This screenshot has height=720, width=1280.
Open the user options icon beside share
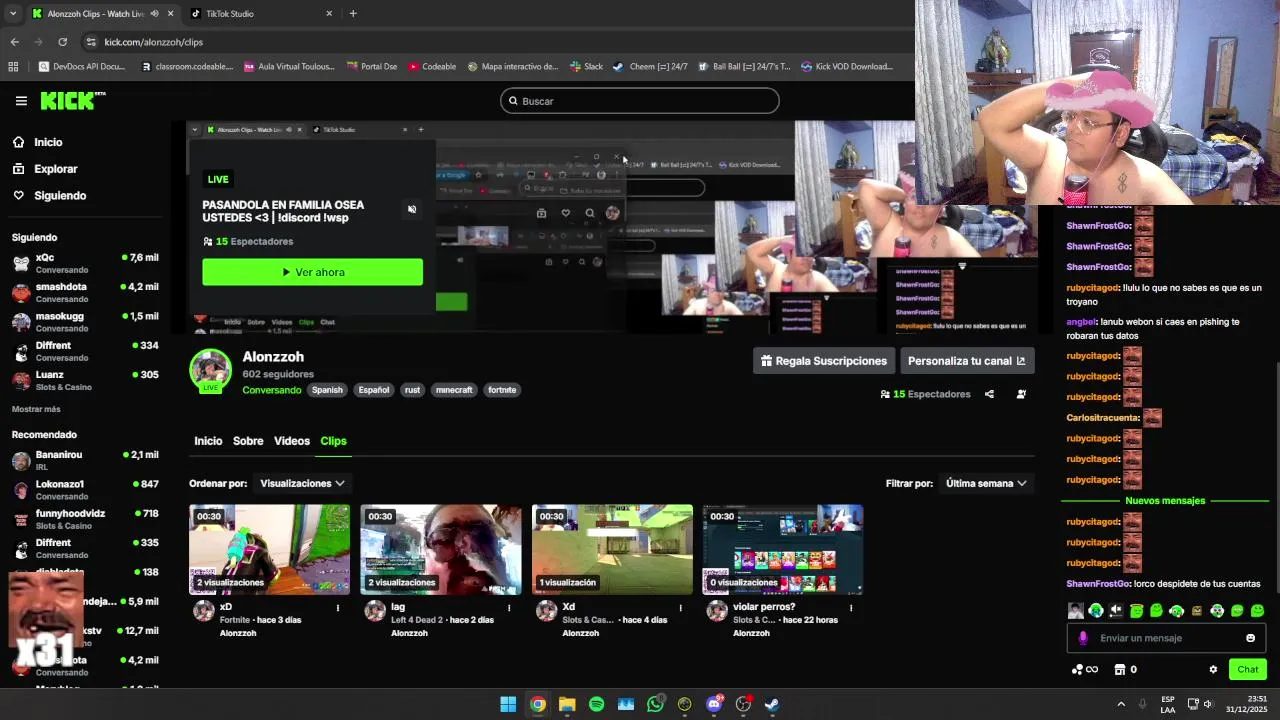click(1021, 394)
